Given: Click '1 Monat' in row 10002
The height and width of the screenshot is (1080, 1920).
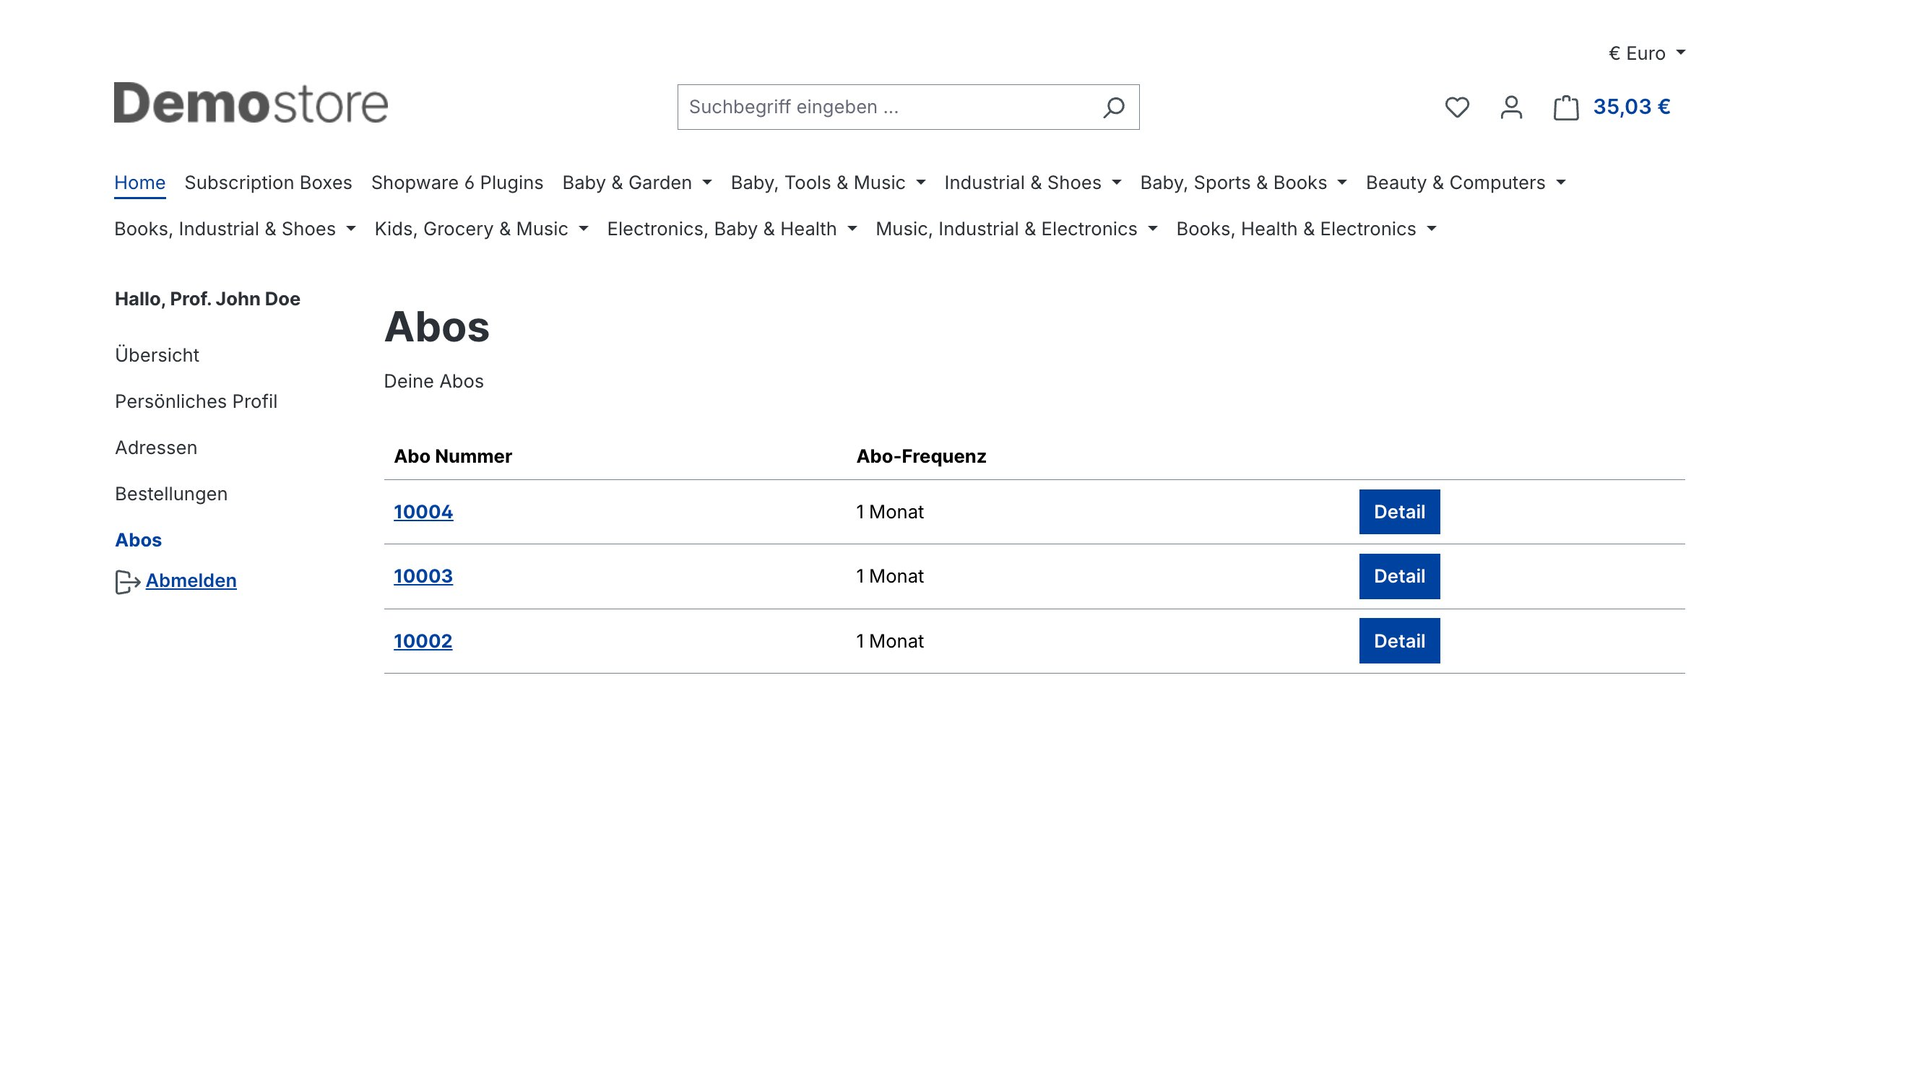Looking at the screenshot, I should click(x=890, y=641).
